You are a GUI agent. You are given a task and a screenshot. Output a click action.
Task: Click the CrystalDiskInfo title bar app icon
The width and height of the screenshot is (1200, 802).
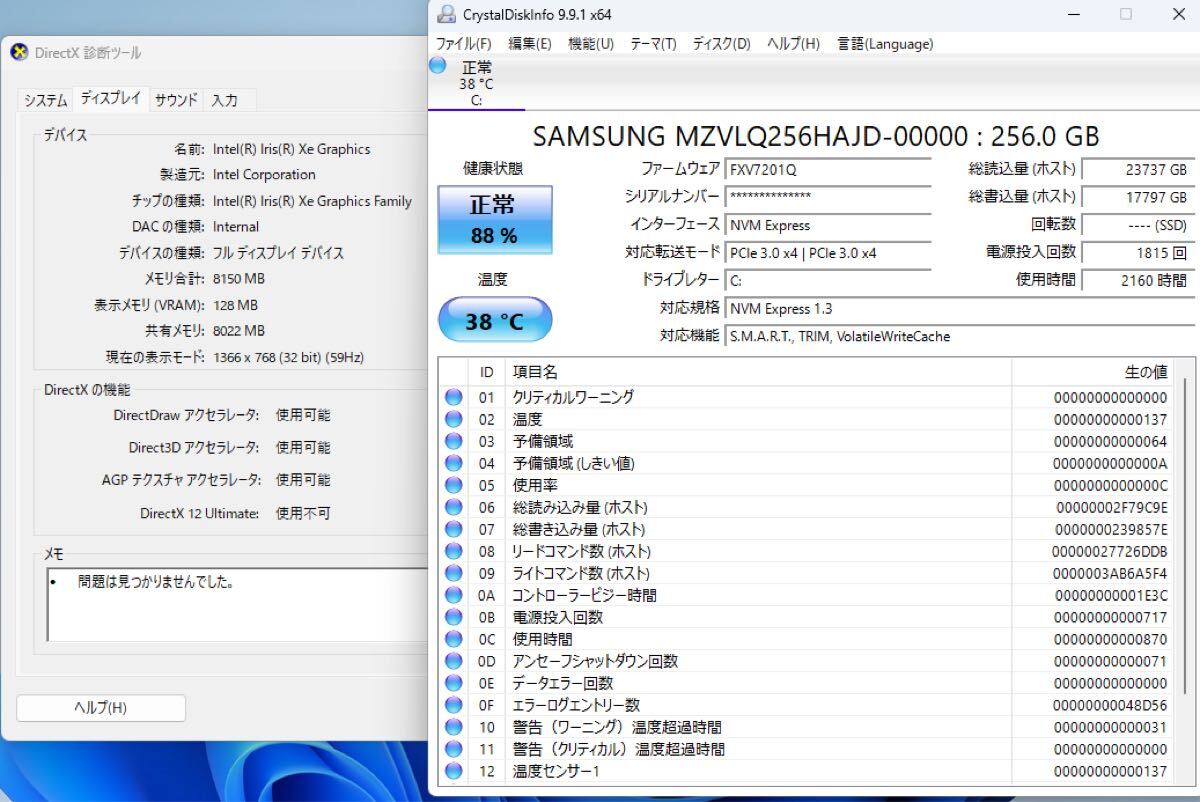446,14
